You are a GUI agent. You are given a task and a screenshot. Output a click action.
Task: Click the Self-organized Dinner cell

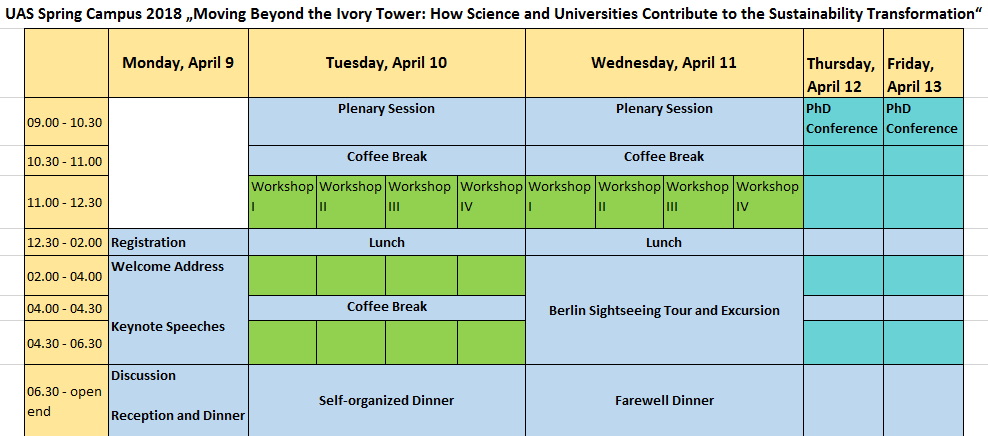(386, 400)
